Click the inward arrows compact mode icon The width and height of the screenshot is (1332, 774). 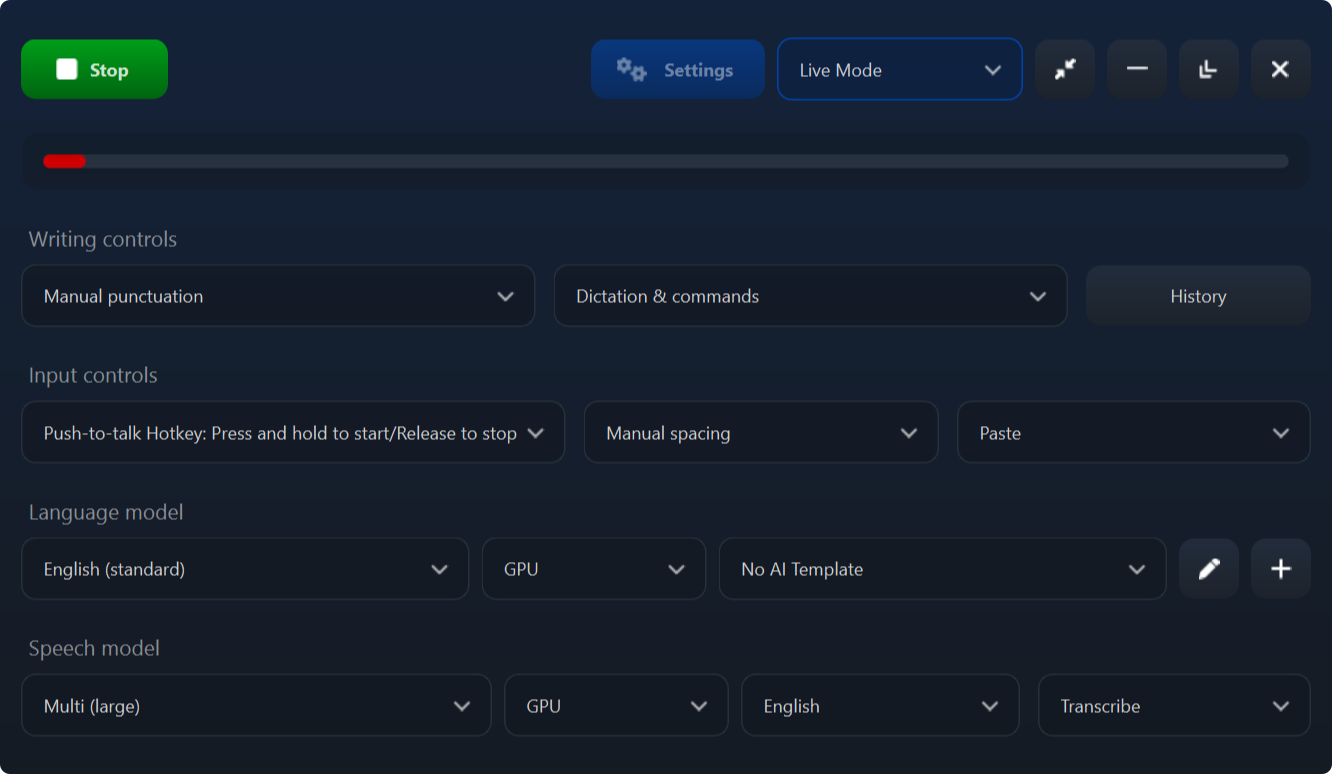1064,69
